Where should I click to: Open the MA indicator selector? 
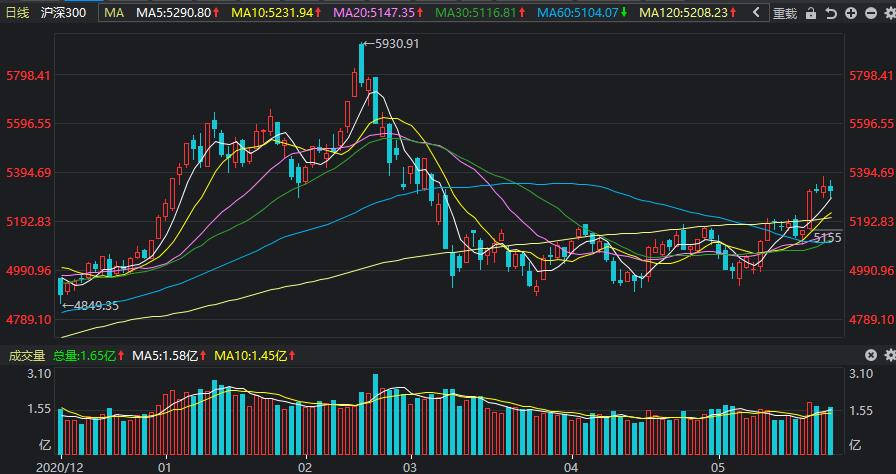point(114,13)
